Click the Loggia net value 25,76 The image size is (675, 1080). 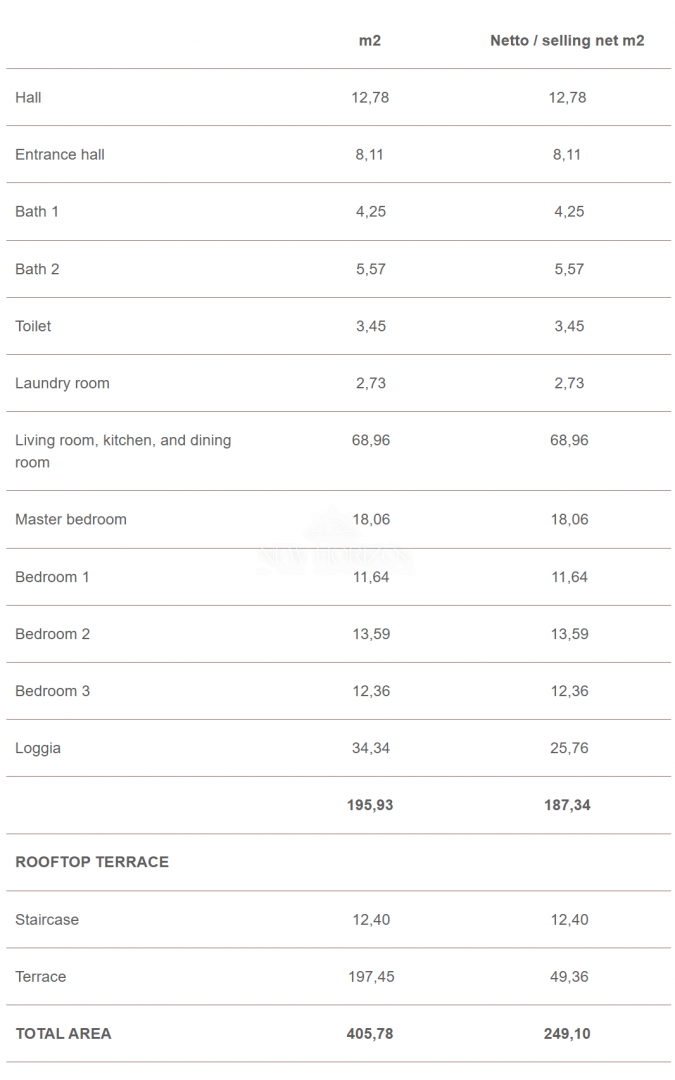[x=568, y=748]
